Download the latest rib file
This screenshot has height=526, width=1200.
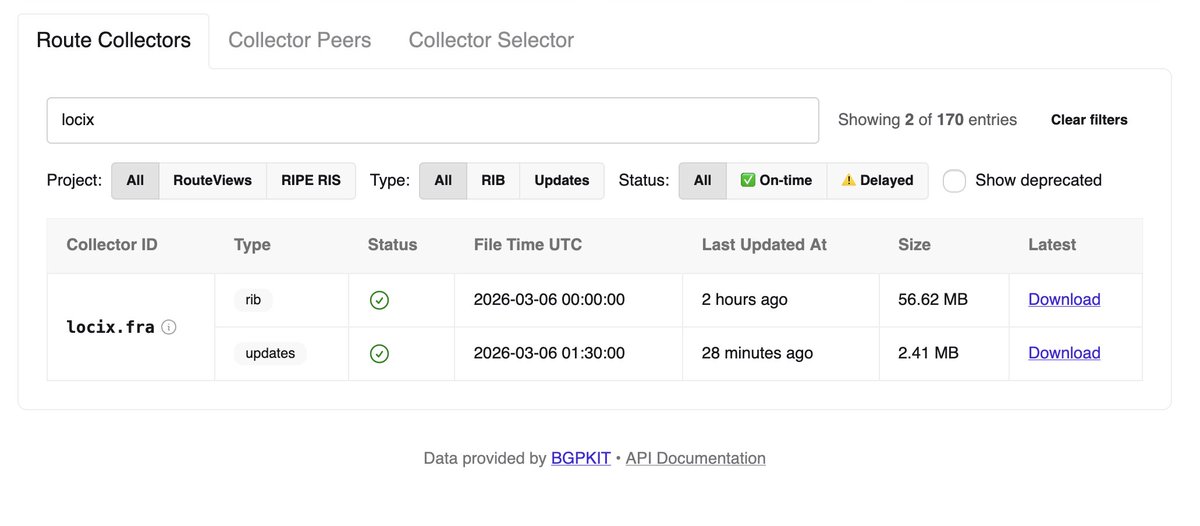pyautogui.click(x=1064, y=300)
